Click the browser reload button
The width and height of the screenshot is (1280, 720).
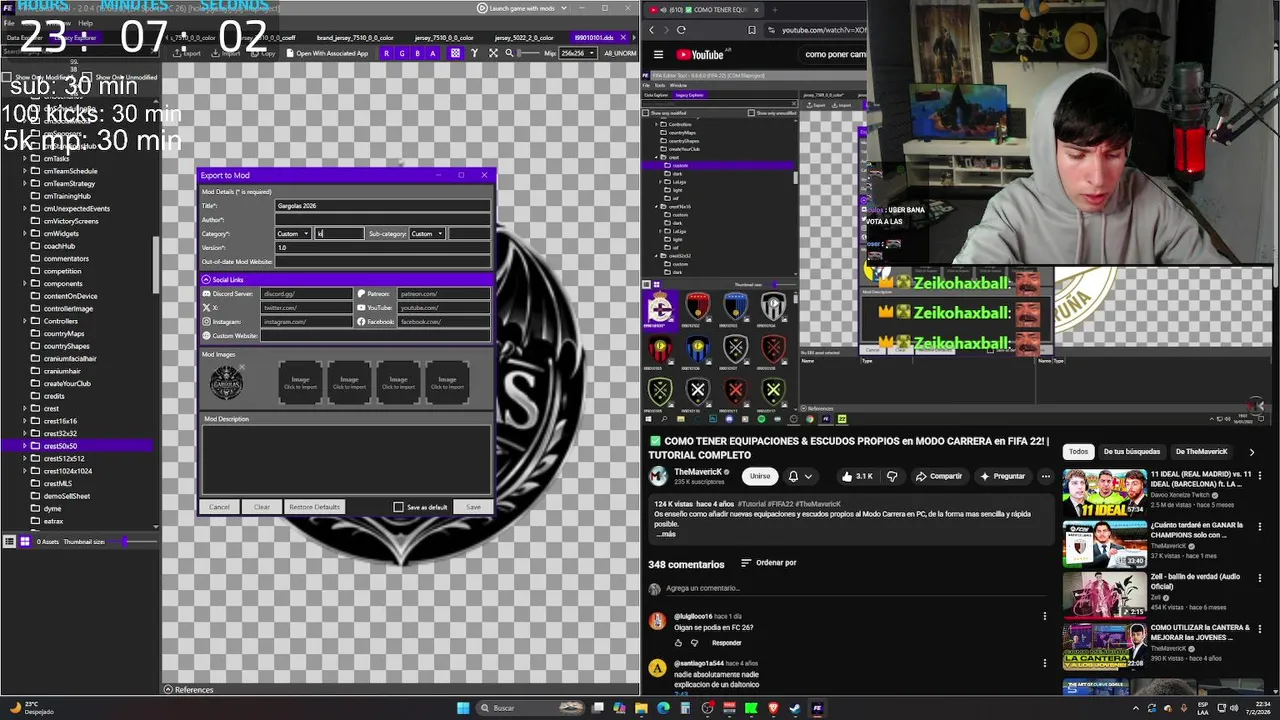point(681,30)
